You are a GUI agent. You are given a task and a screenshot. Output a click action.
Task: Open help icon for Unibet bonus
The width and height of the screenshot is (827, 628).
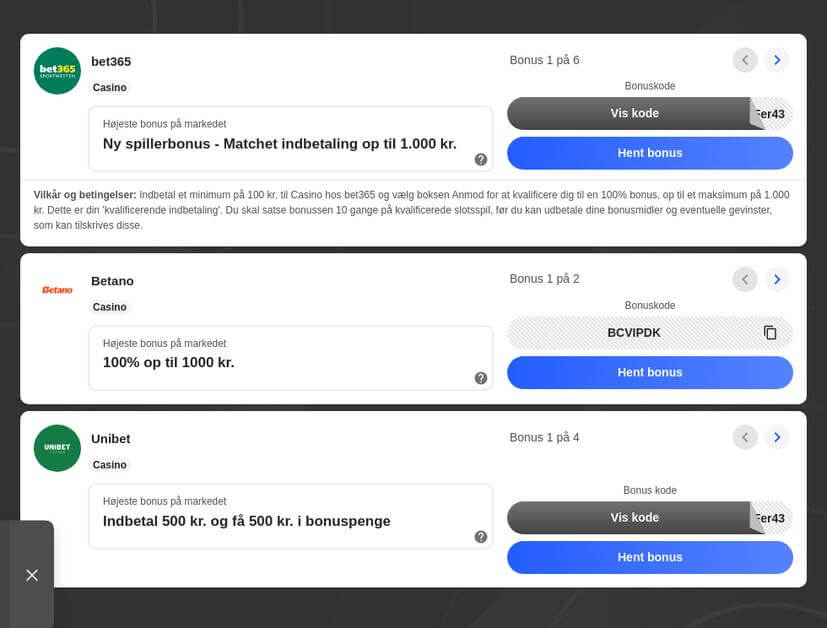[481, 537]
